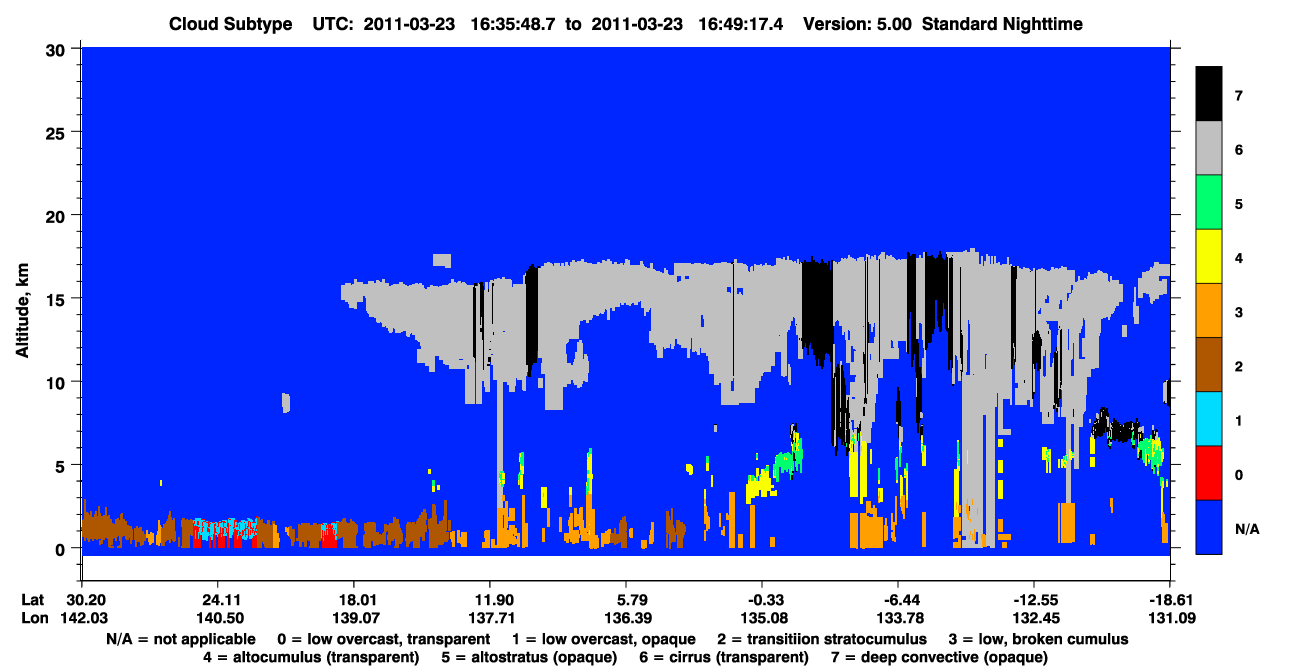This screenshot has height=667, width=1300.
Task: Click the latitude value -6.44
Action: click(x=897, y=600)
